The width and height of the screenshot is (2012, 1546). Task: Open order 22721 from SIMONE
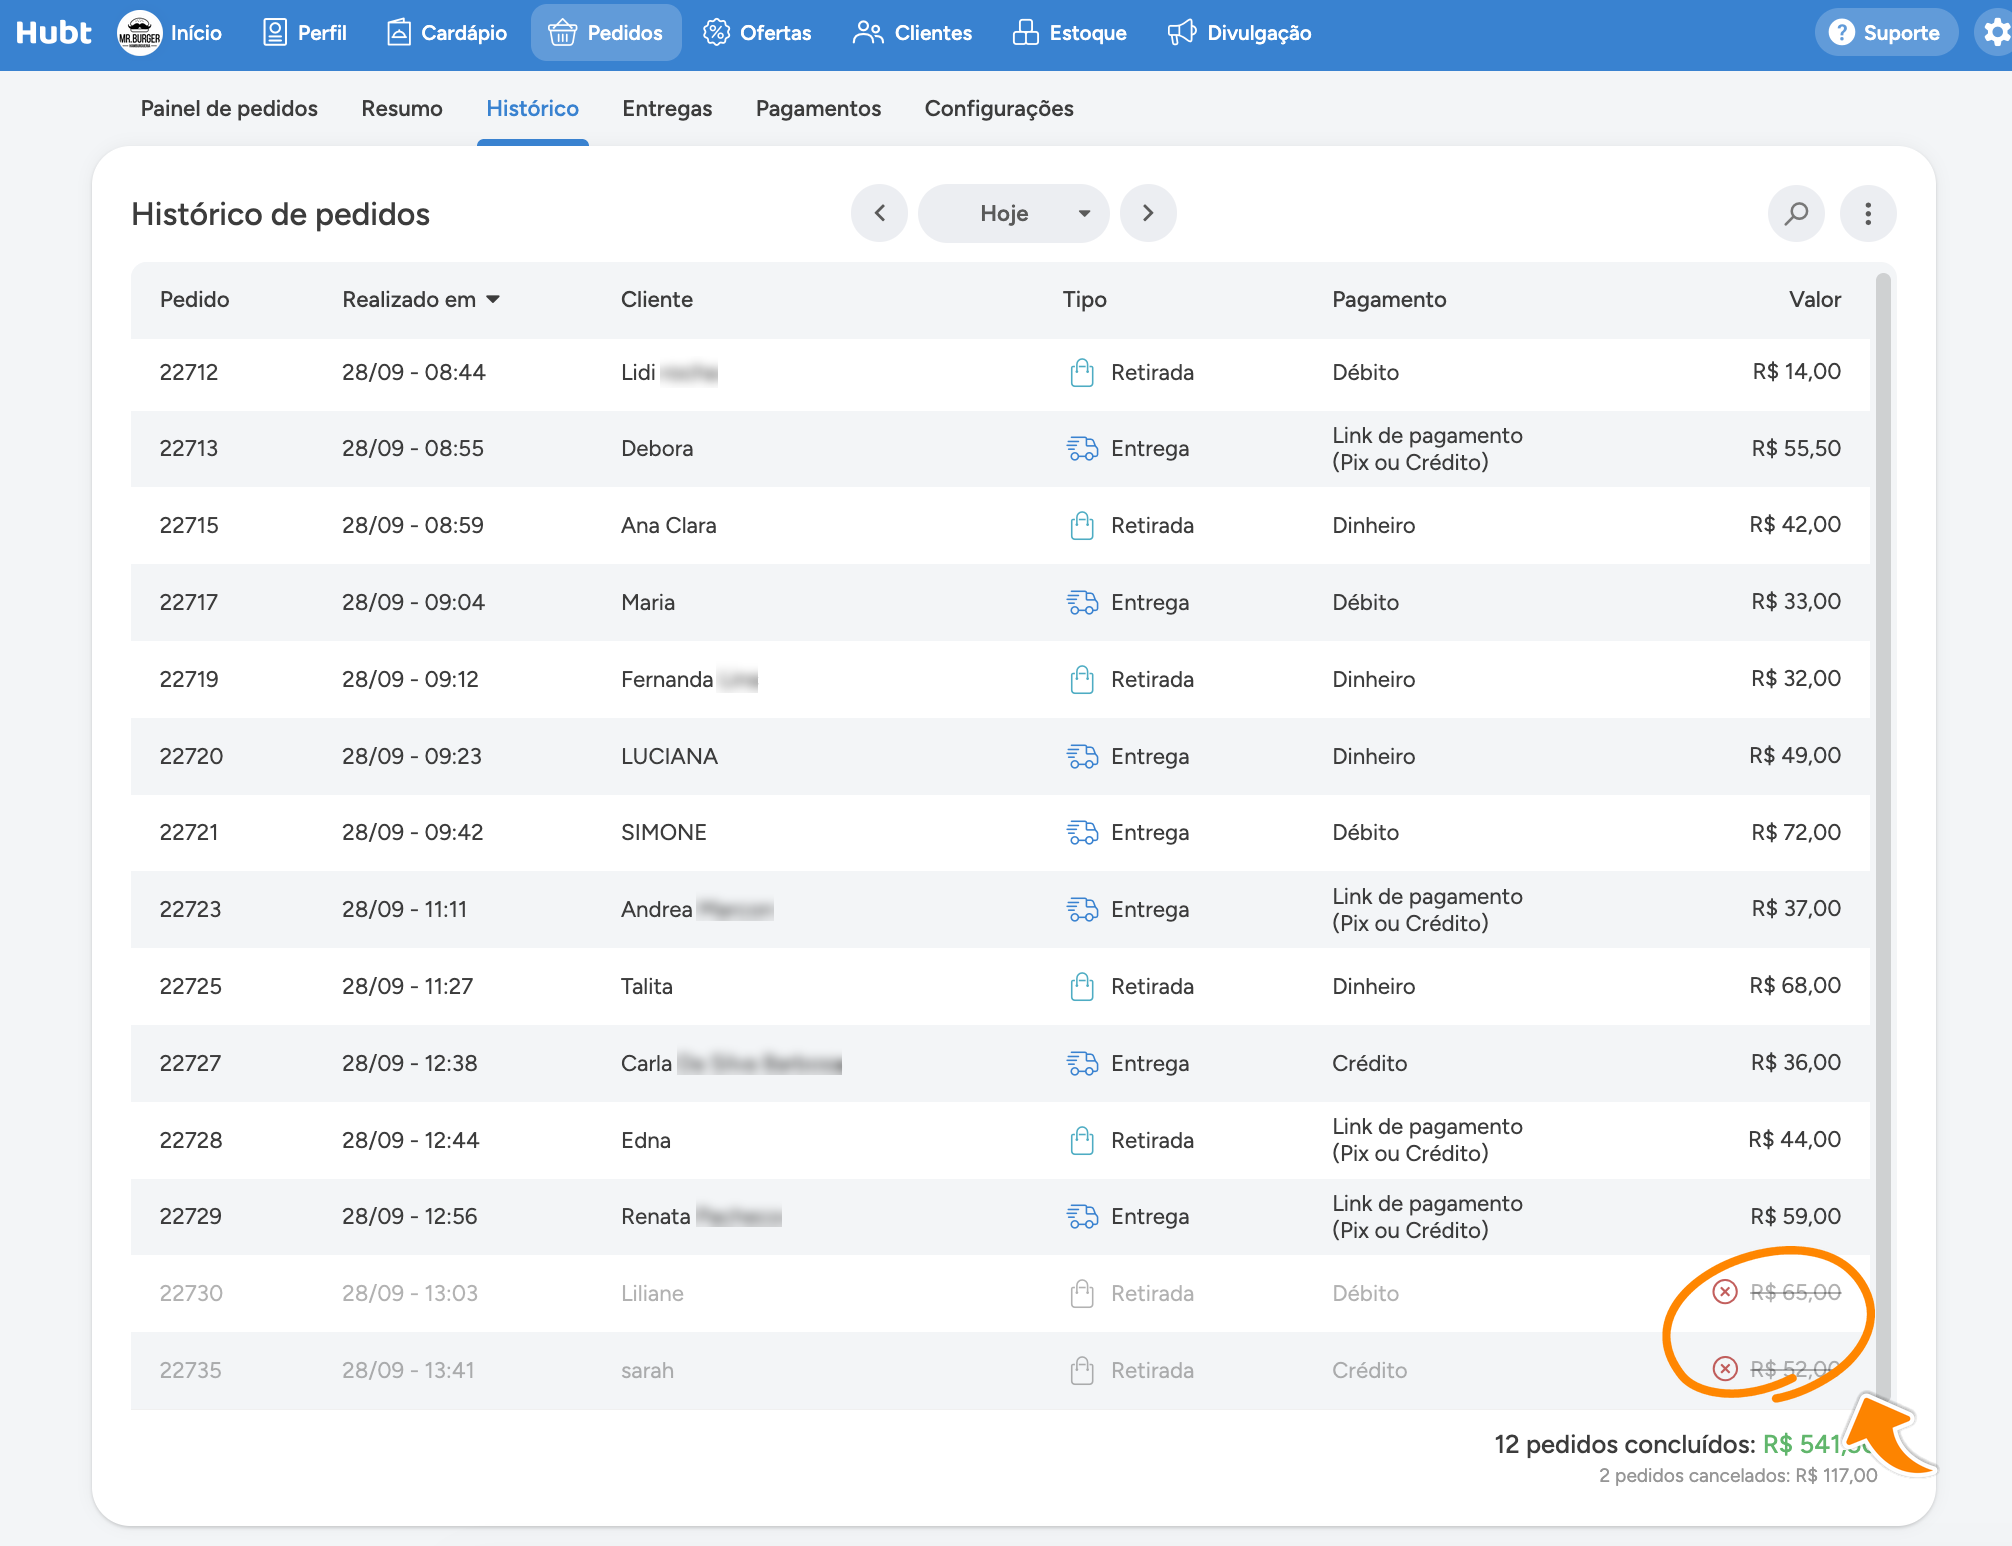coord(1000,832)
